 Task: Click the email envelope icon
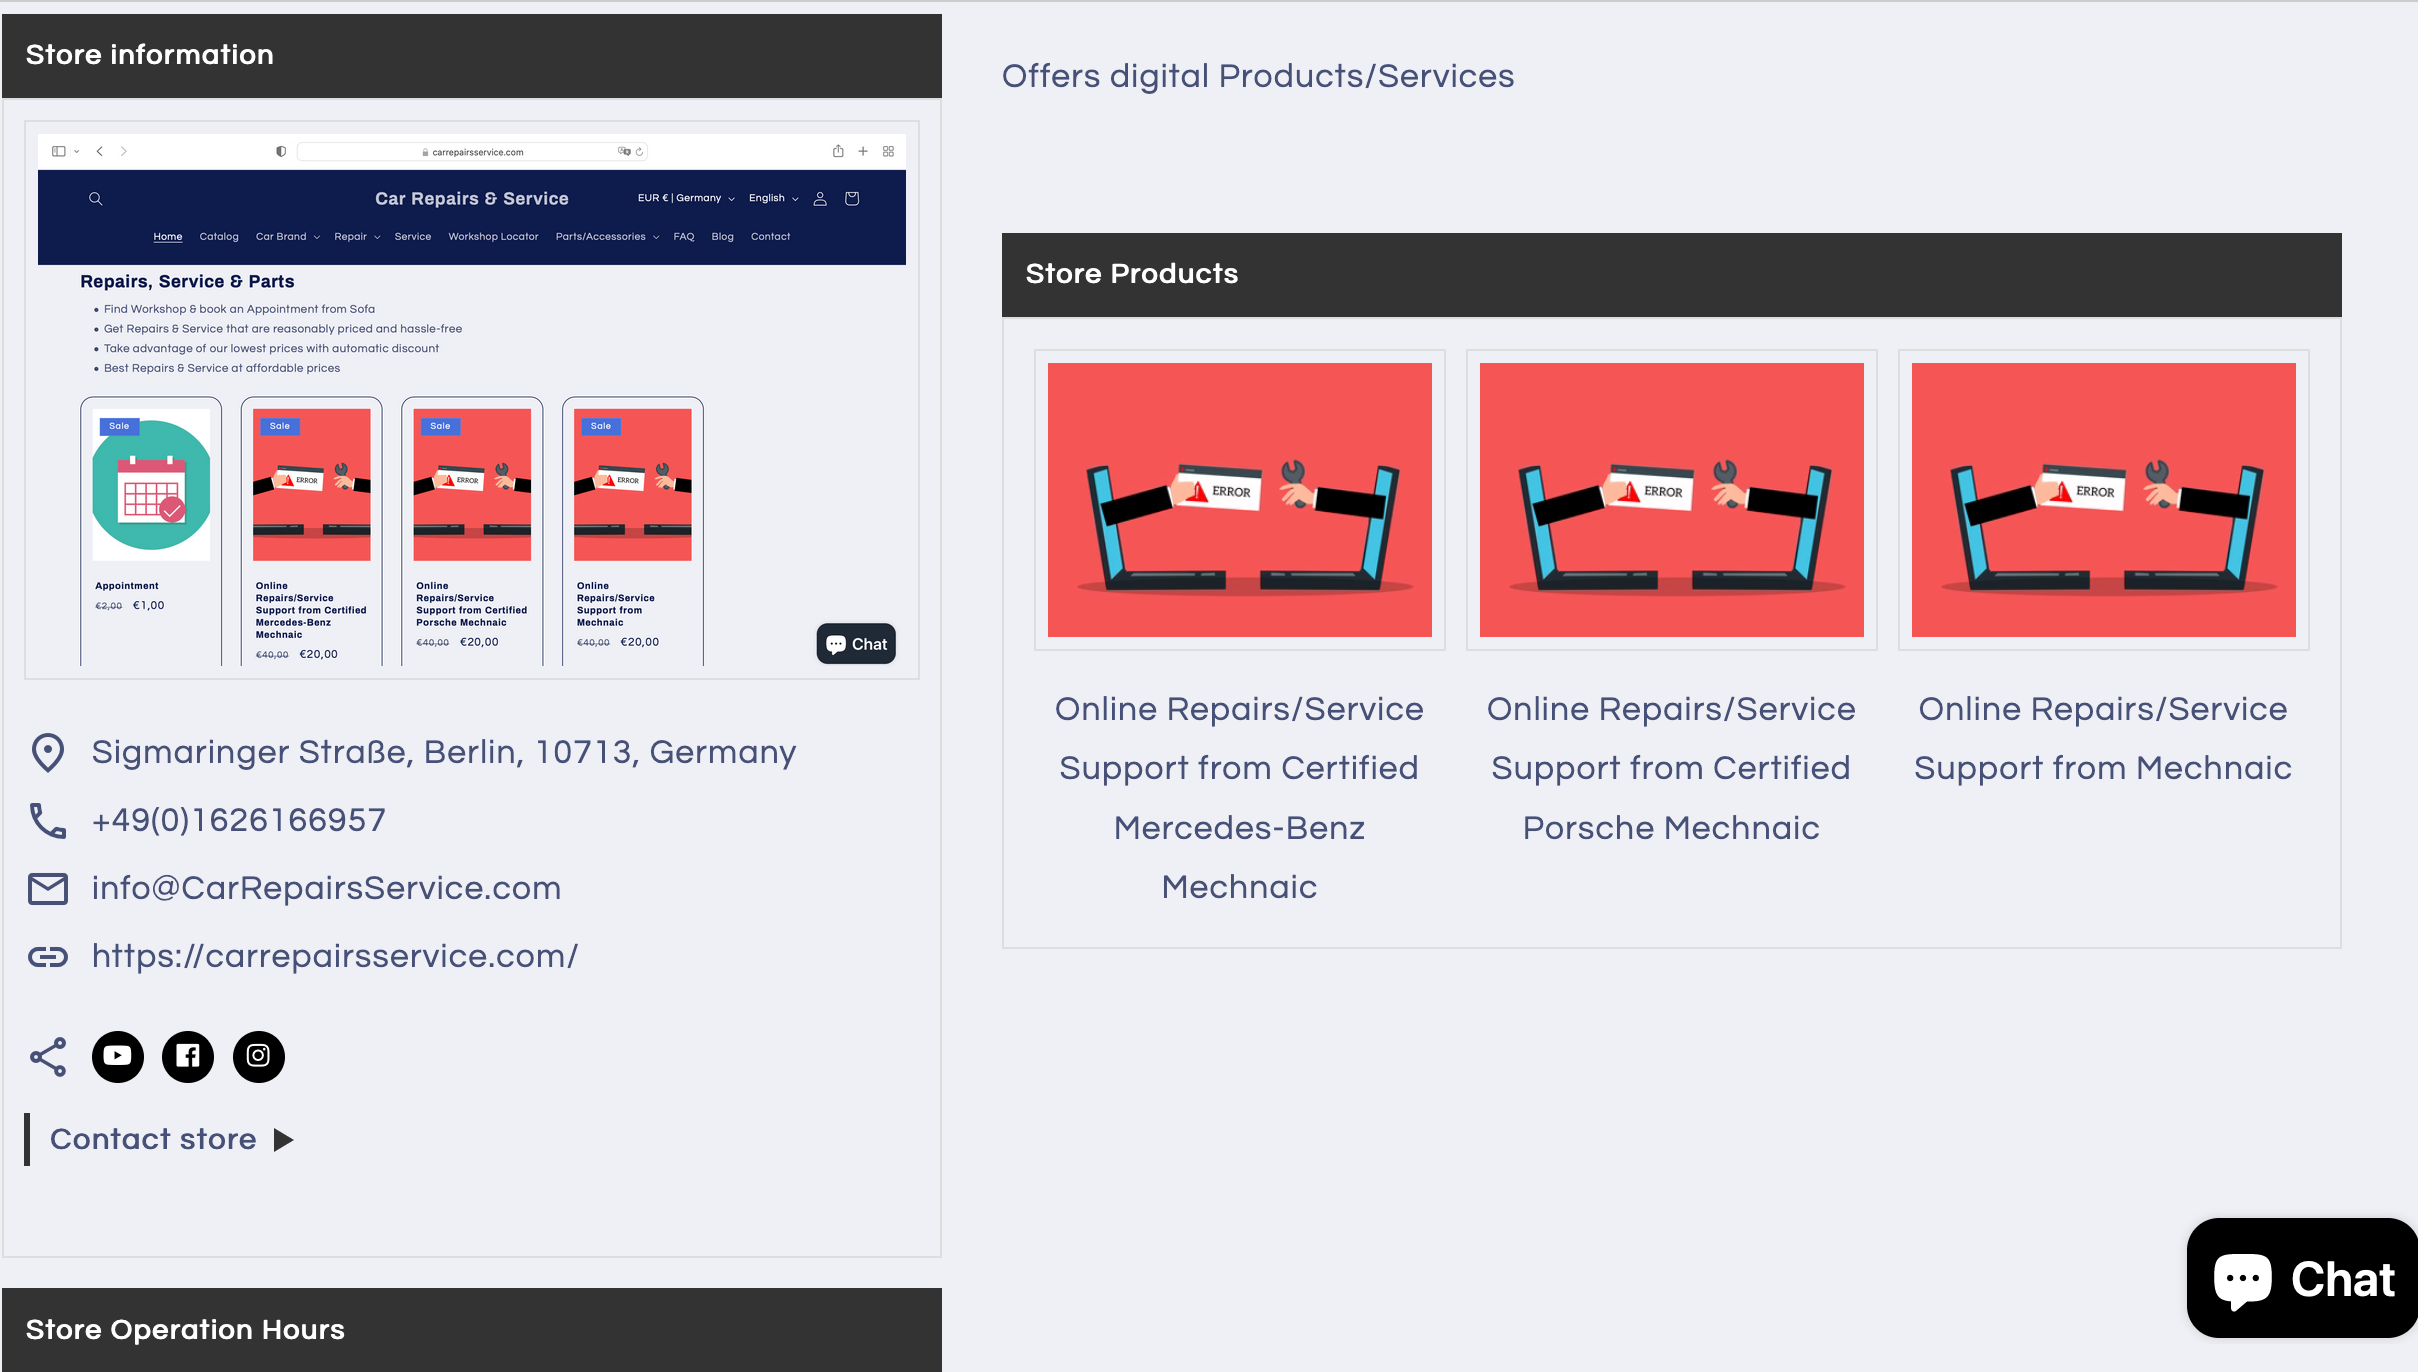[x=48, y=889]
